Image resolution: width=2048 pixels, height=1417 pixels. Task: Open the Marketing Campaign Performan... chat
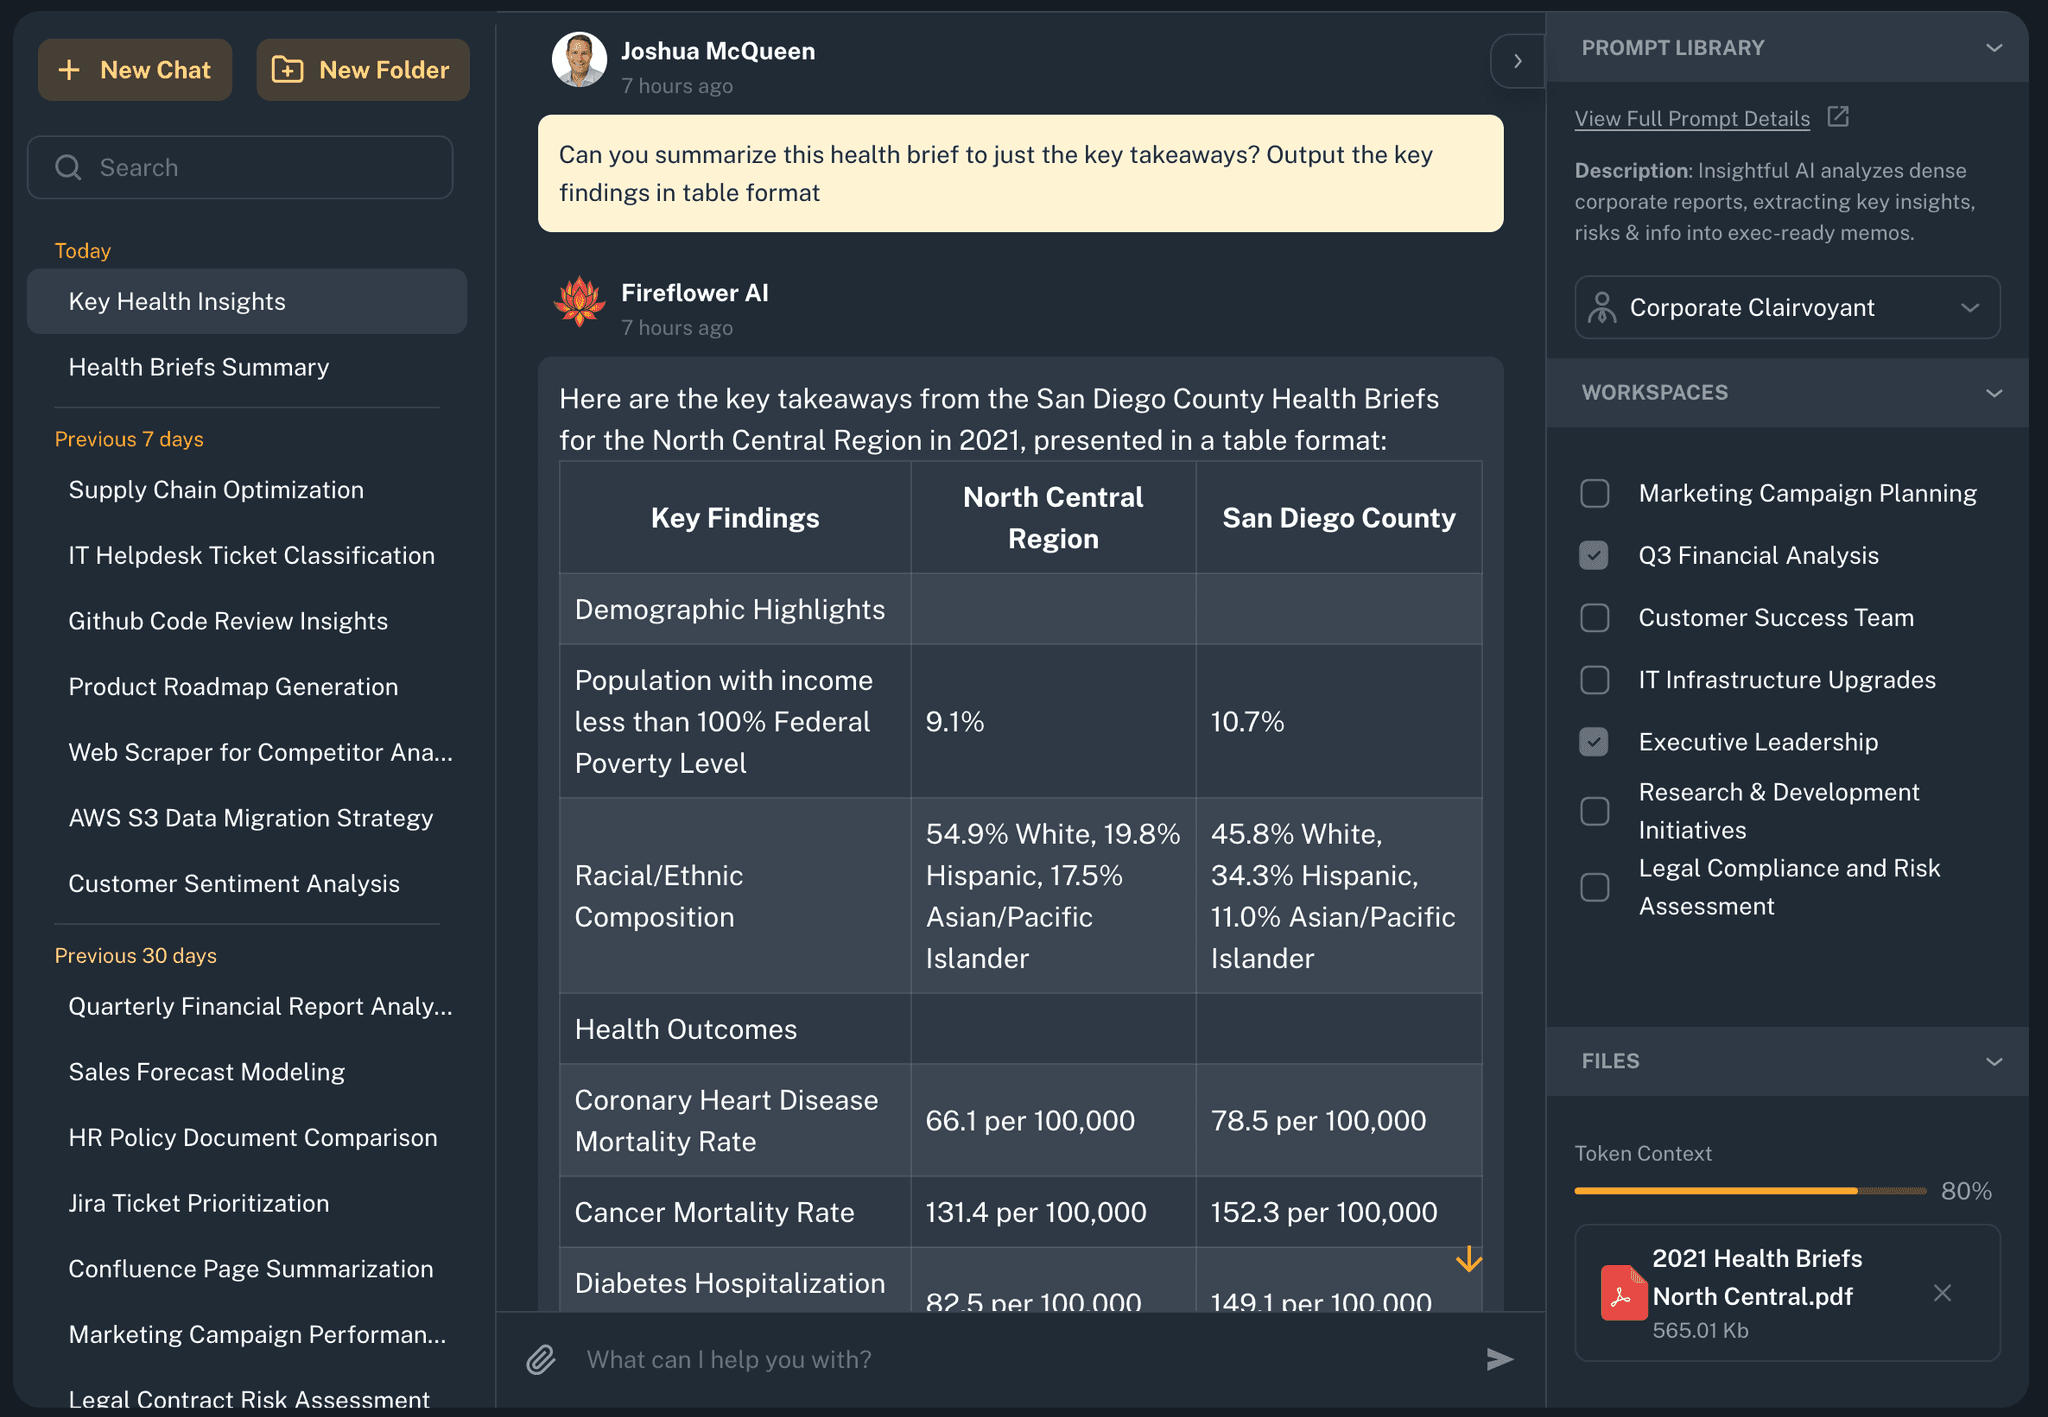pyautogui.click(x=247, y=1335)
